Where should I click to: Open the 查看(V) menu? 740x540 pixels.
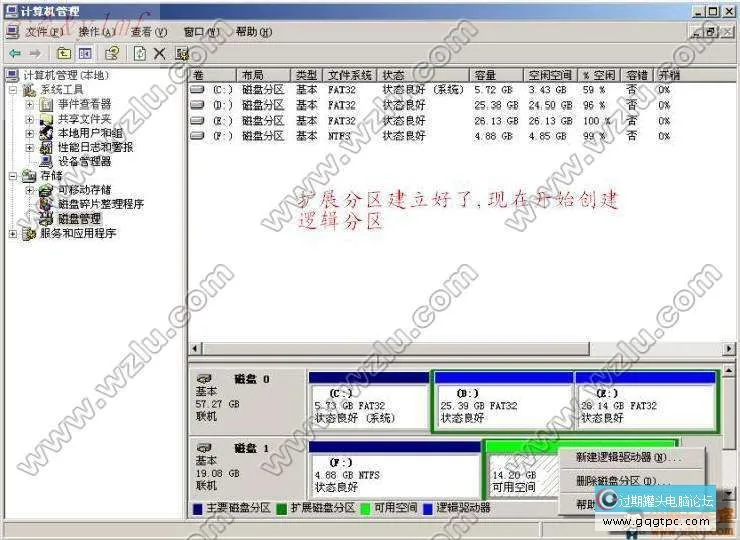[149, 32]
